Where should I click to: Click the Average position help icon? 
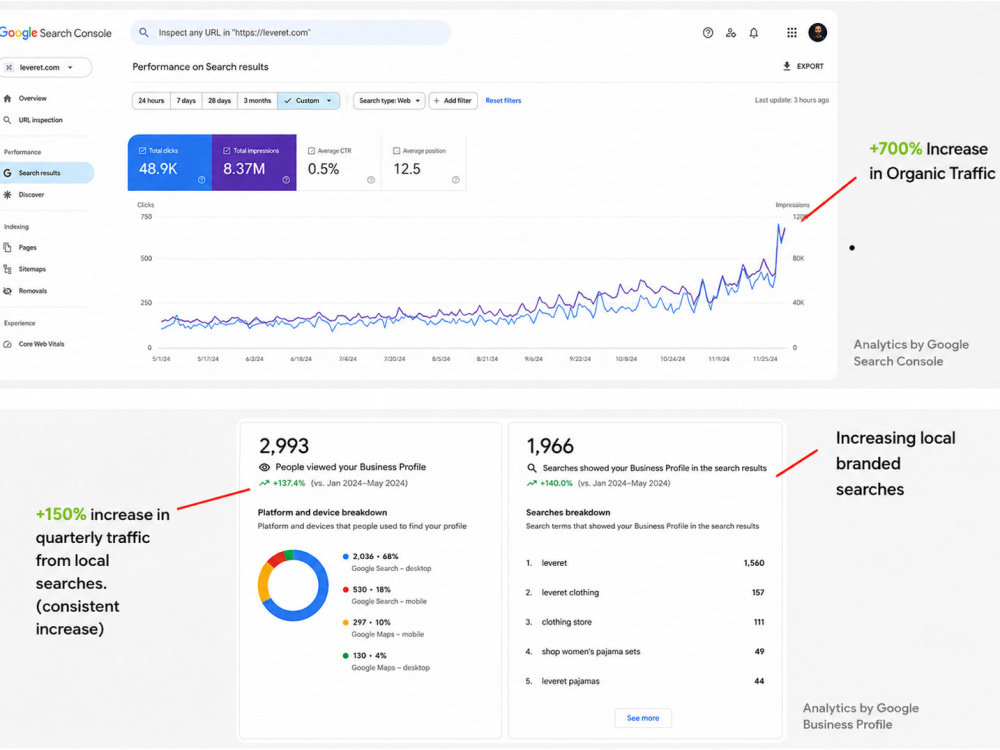click(x=456, y=180)
